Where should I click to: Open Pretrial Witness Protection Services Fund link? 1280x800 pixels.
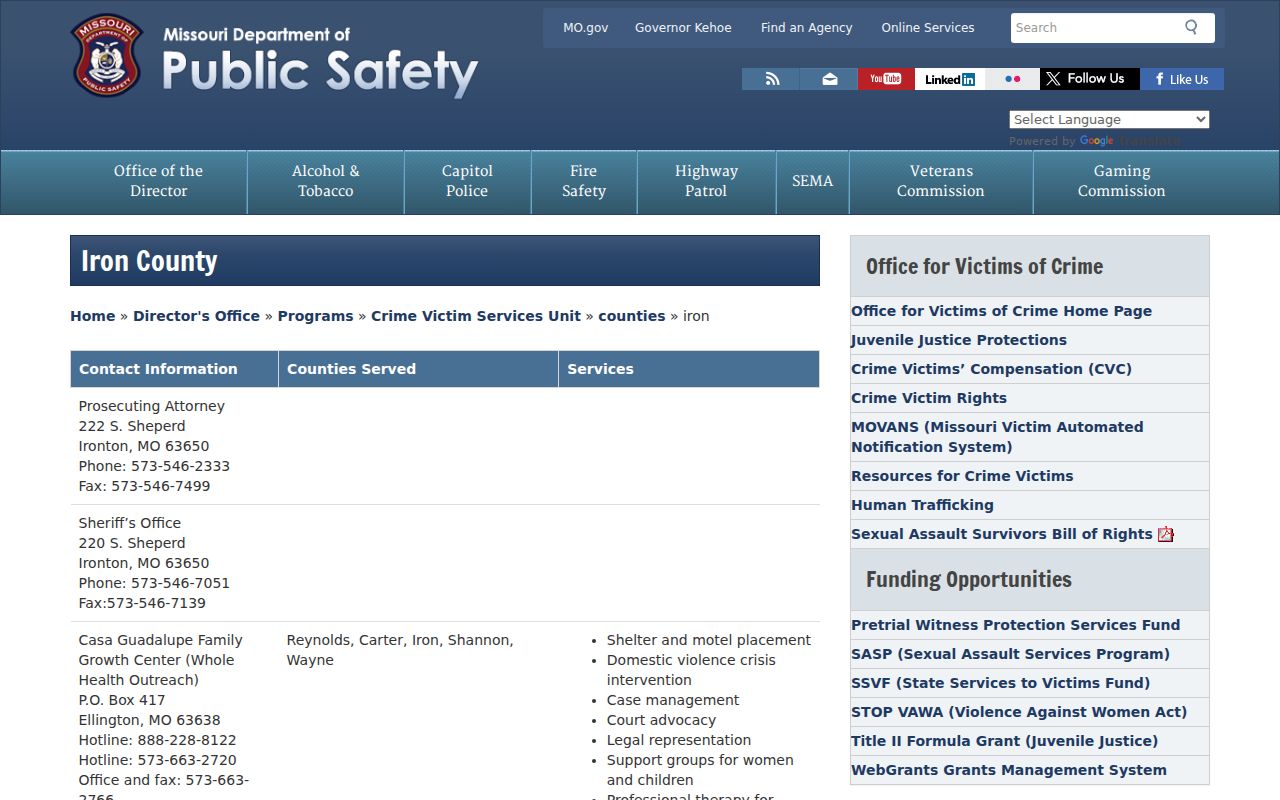point(1015,625)
